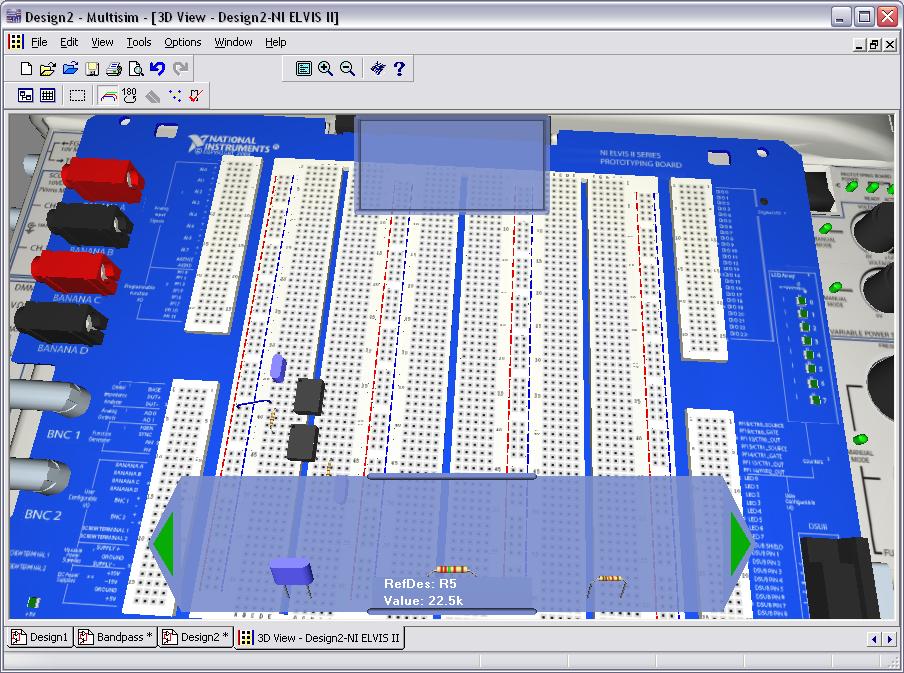Open the Tools menu

click(x=138, y=42)
